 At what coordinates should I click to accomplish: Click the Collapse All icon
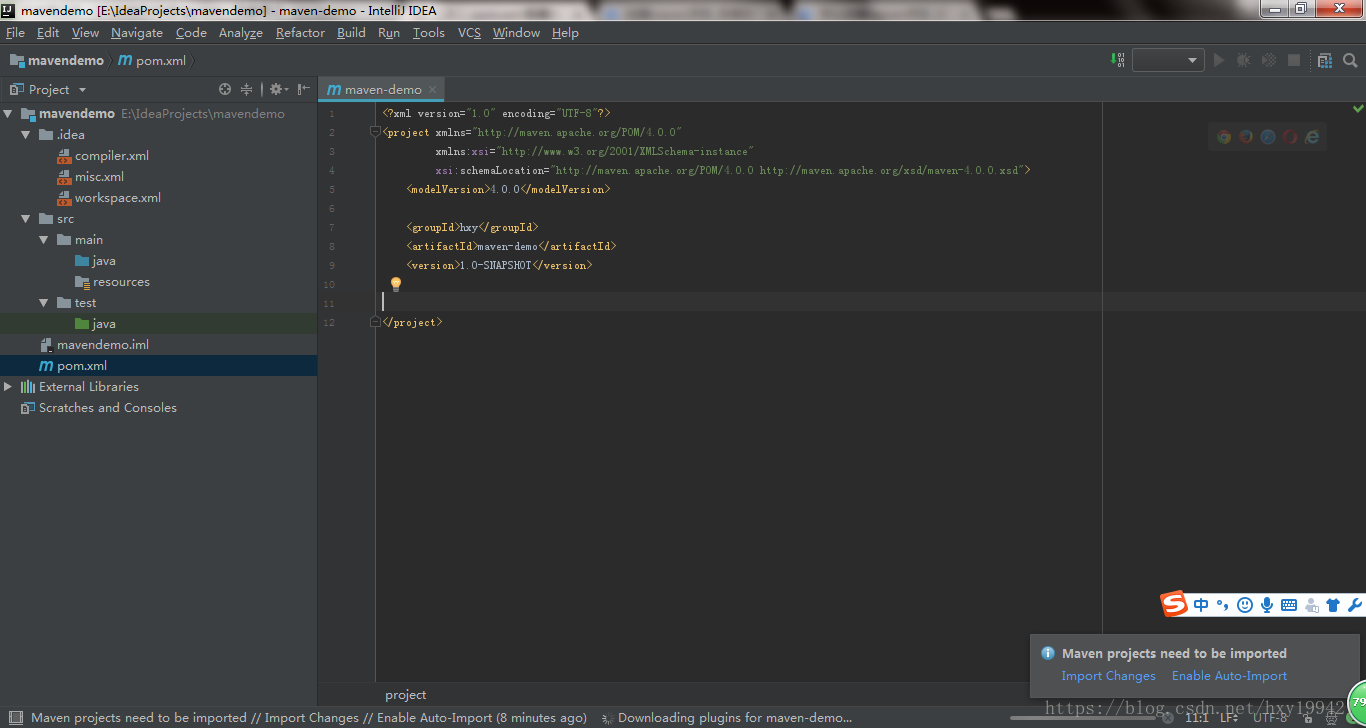coord(246,89)
